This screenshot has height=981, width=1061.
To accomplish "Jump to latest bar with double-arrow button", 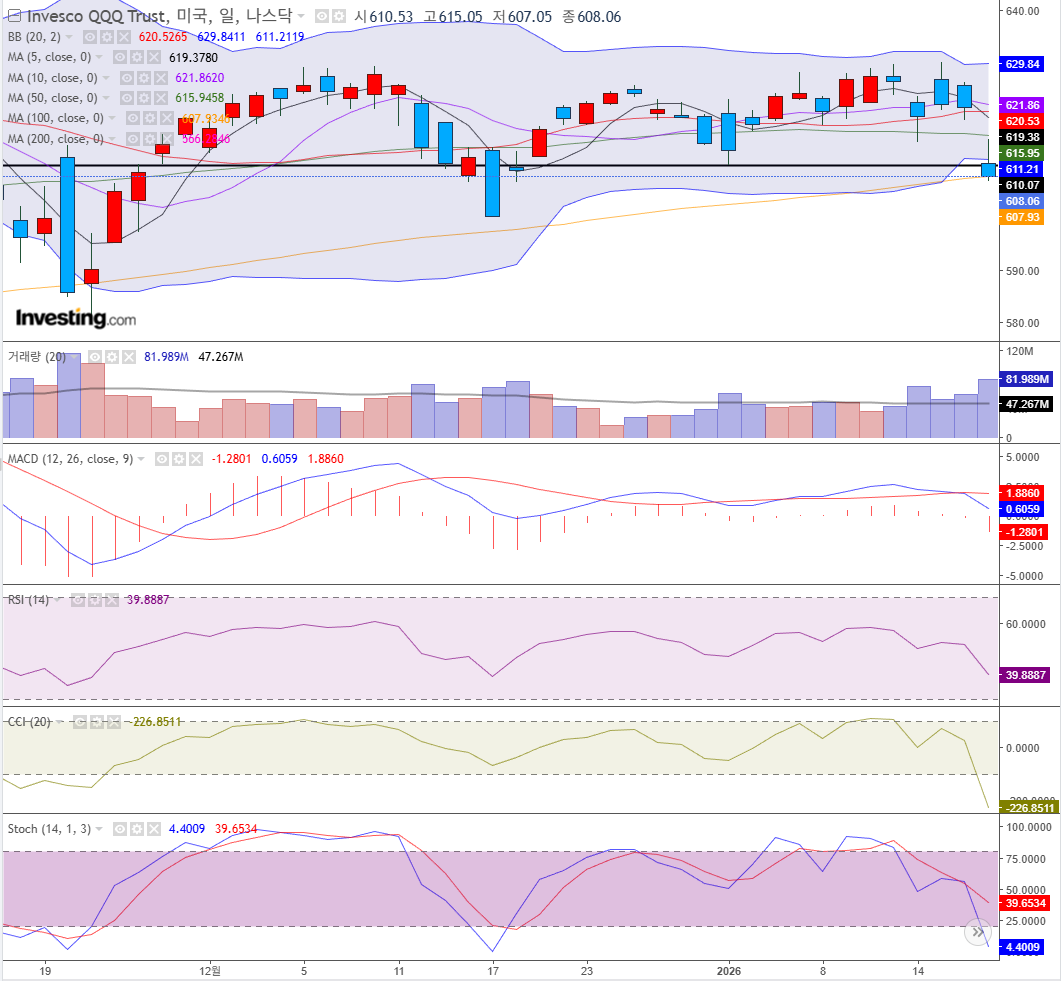I will click(978, 932).
